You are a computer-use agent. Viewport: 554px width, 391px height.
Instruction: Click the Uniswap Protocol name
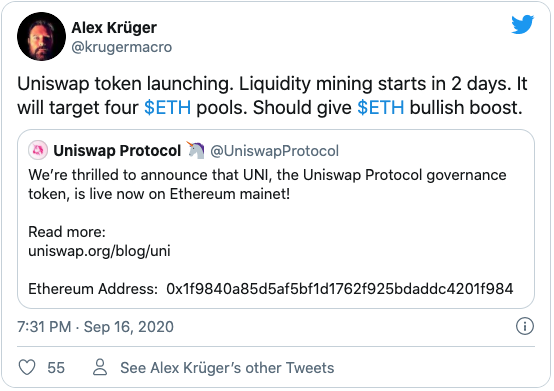tap(117, 150)
